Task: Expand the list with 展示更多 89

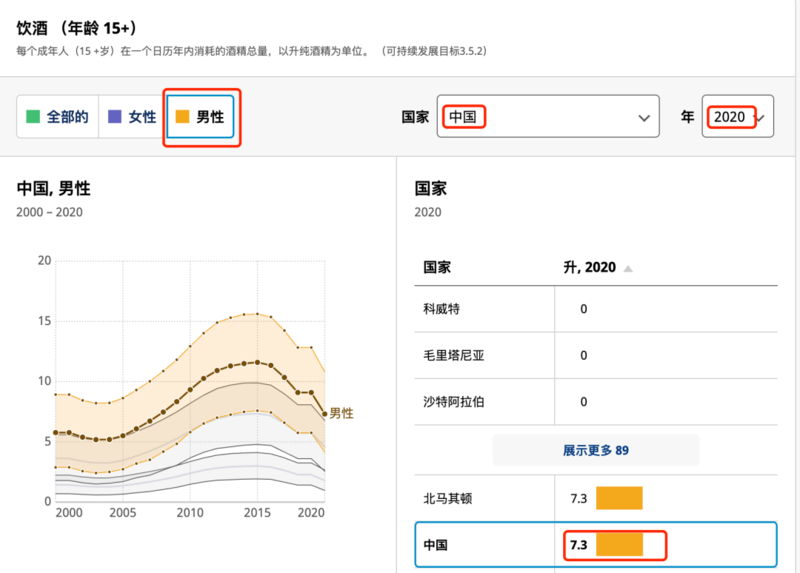Action: click(x=595, y=450)
